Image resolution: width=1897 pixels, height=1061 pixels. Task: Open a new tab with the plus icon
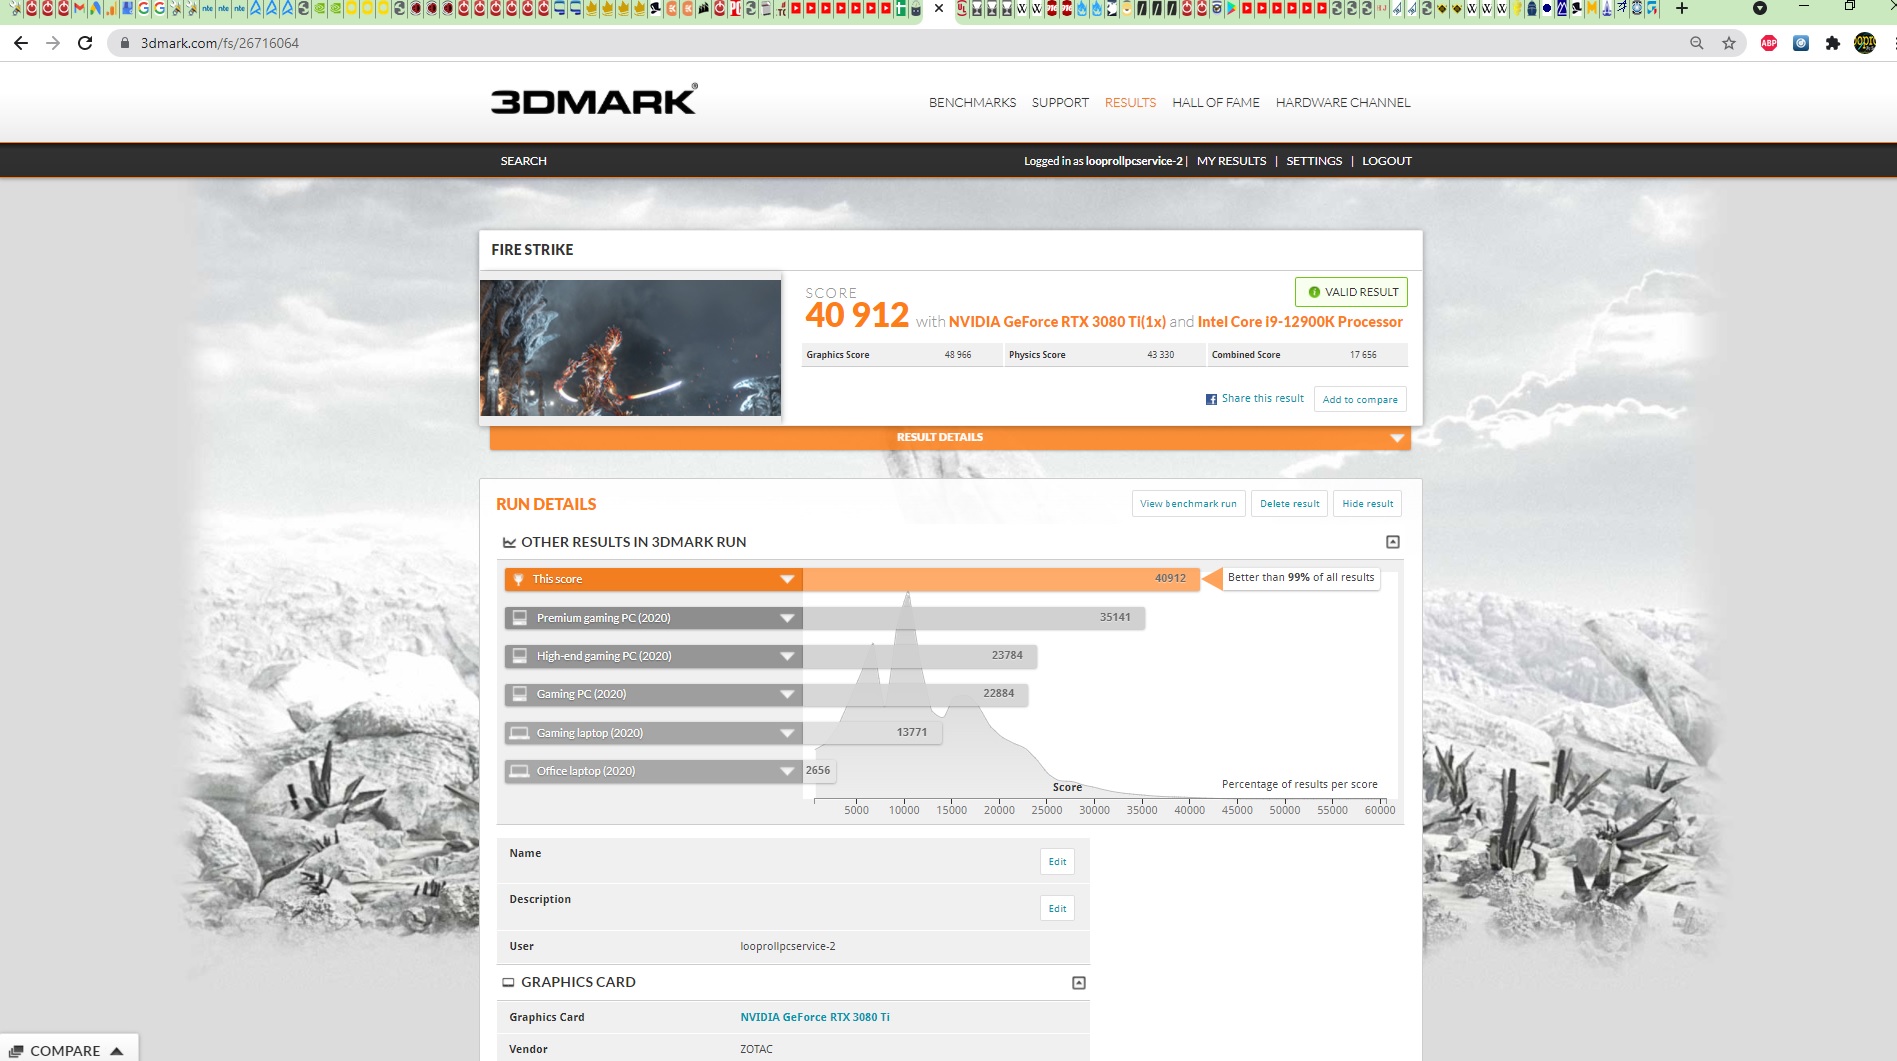pyautogui.click(x=1682, y=9)
